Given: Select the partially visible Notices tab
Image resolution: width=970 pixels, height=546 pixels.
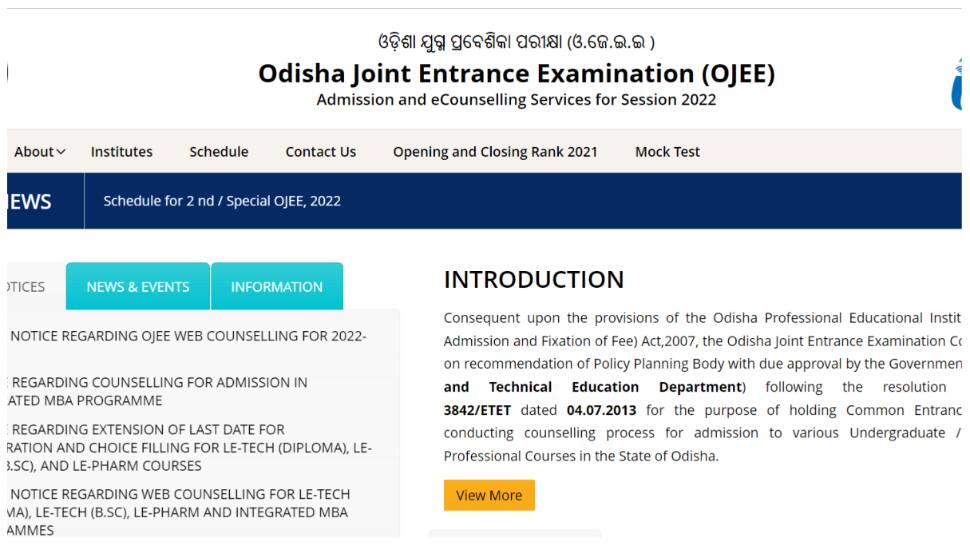Looking at the screenshot, I should click(26, 286).
